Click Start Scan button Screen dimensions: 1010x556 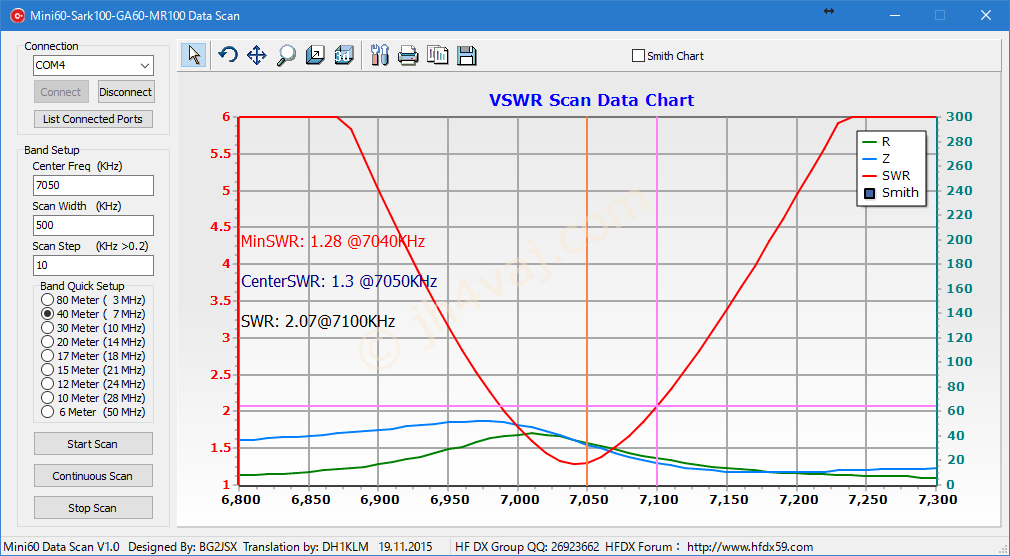click(93, 444)
